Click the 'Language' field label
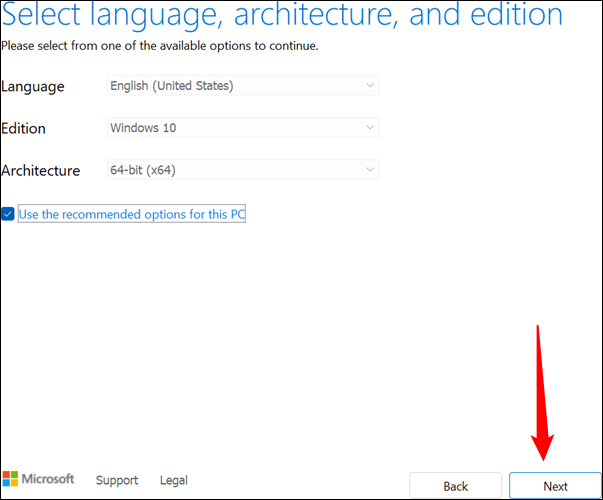This screenshot has width=603, height=500. click(x=33, y=86)
